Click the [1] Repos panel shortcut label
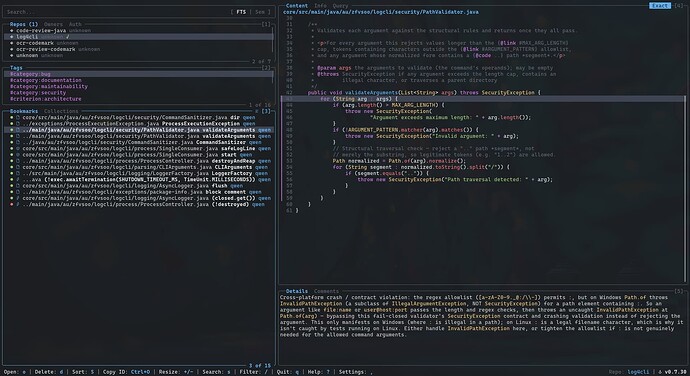 (266, 24)
